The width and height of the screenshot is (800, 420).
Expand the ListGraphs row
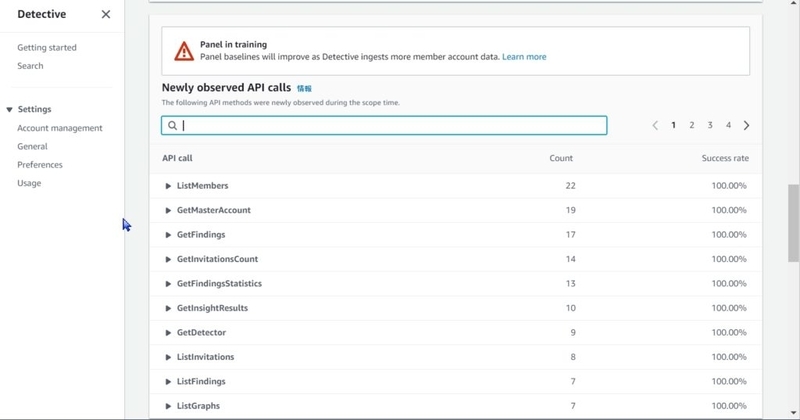[x=168, y=407]
